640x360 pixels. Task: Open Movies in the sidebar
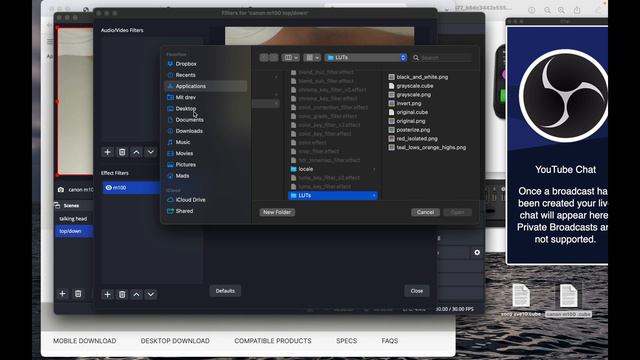point(184,153)
